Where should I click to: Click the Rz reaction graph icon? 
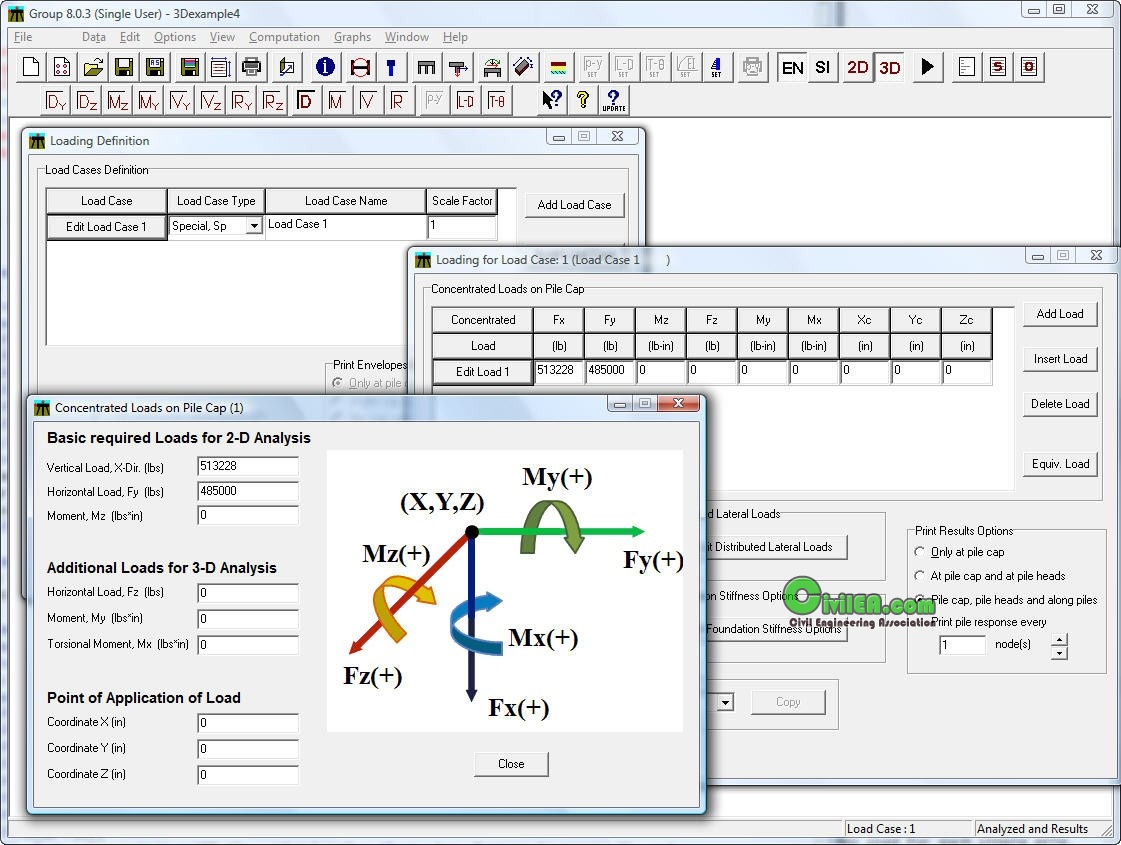(x=273, y=102)
